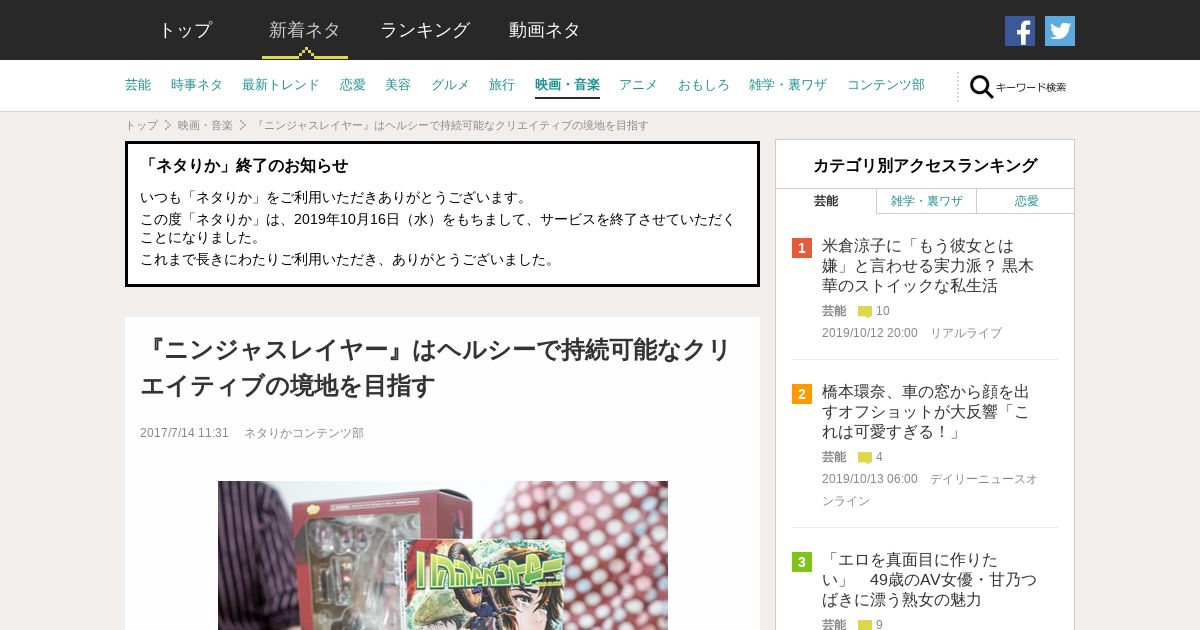Click breadcrumb article title link
The width and height of the screenshot is (1200, 630).
pos(453,125)
